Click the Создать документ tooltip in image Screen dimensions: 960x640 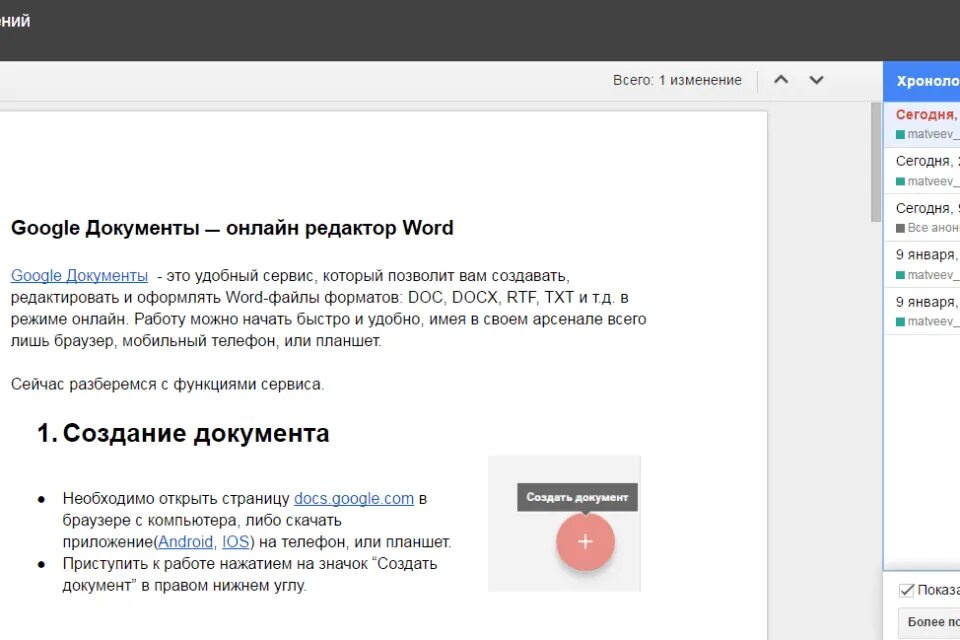577,497
